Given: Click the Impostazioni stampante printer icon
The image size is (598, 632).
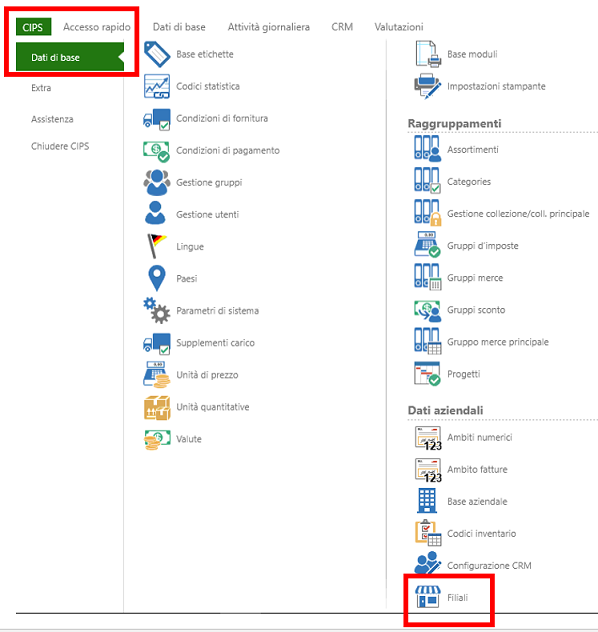Looking at the screenshot, I should [428, 86].
